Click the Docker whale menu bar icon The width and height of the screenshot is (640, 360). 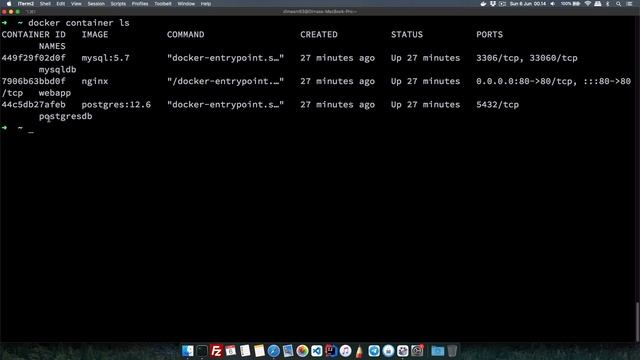tap(483, 4)
